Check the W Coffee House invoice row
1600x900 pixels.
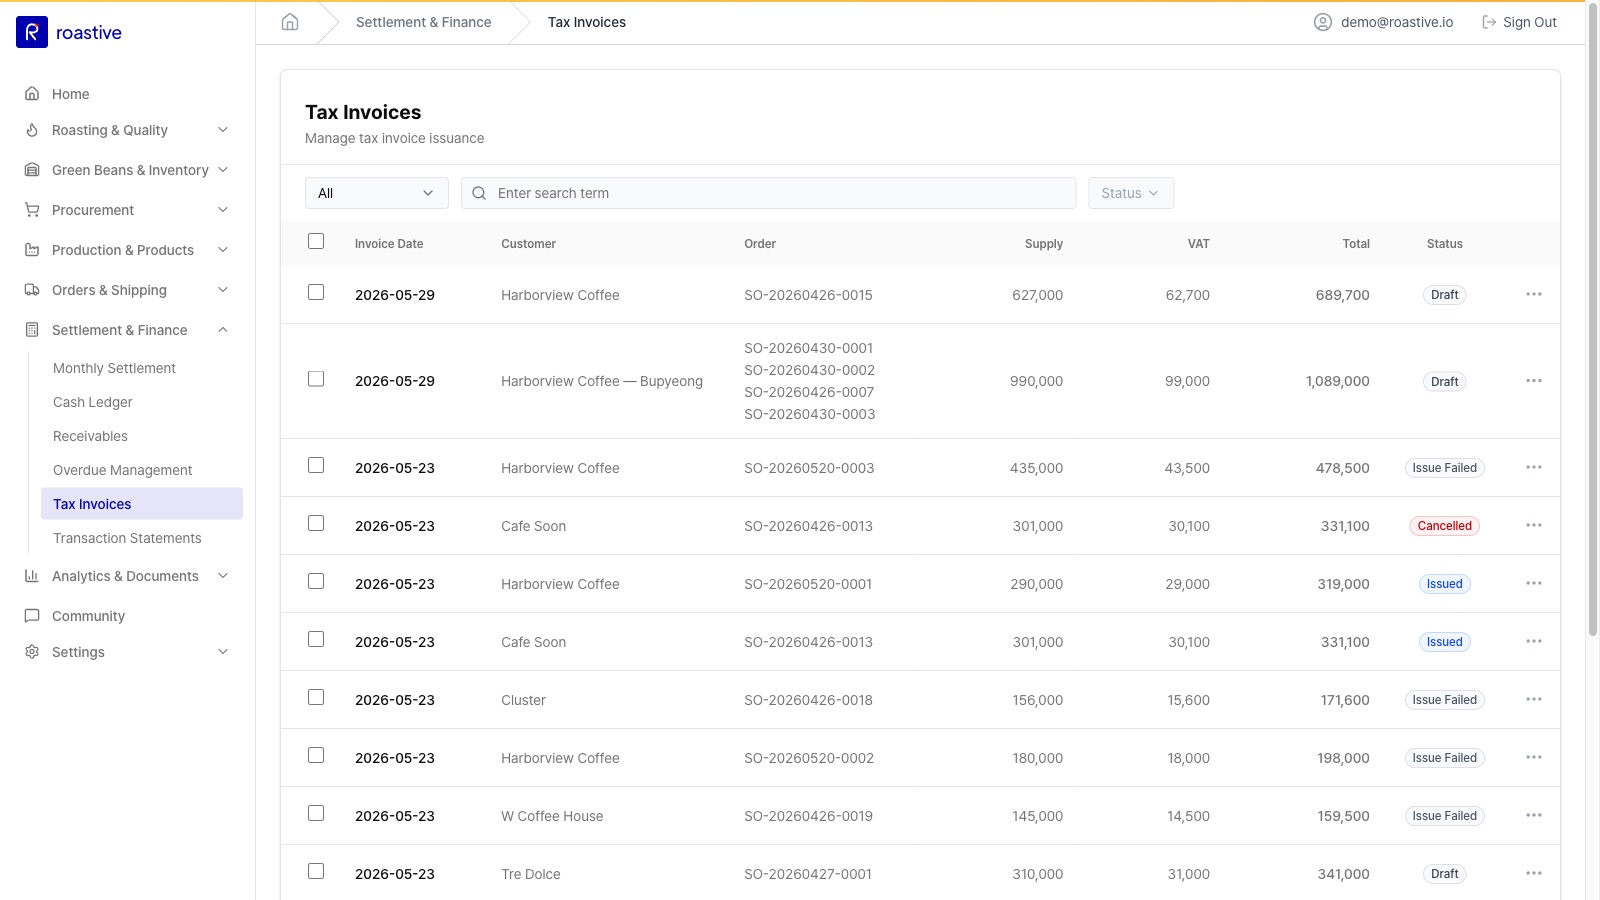tap(316, 813)
